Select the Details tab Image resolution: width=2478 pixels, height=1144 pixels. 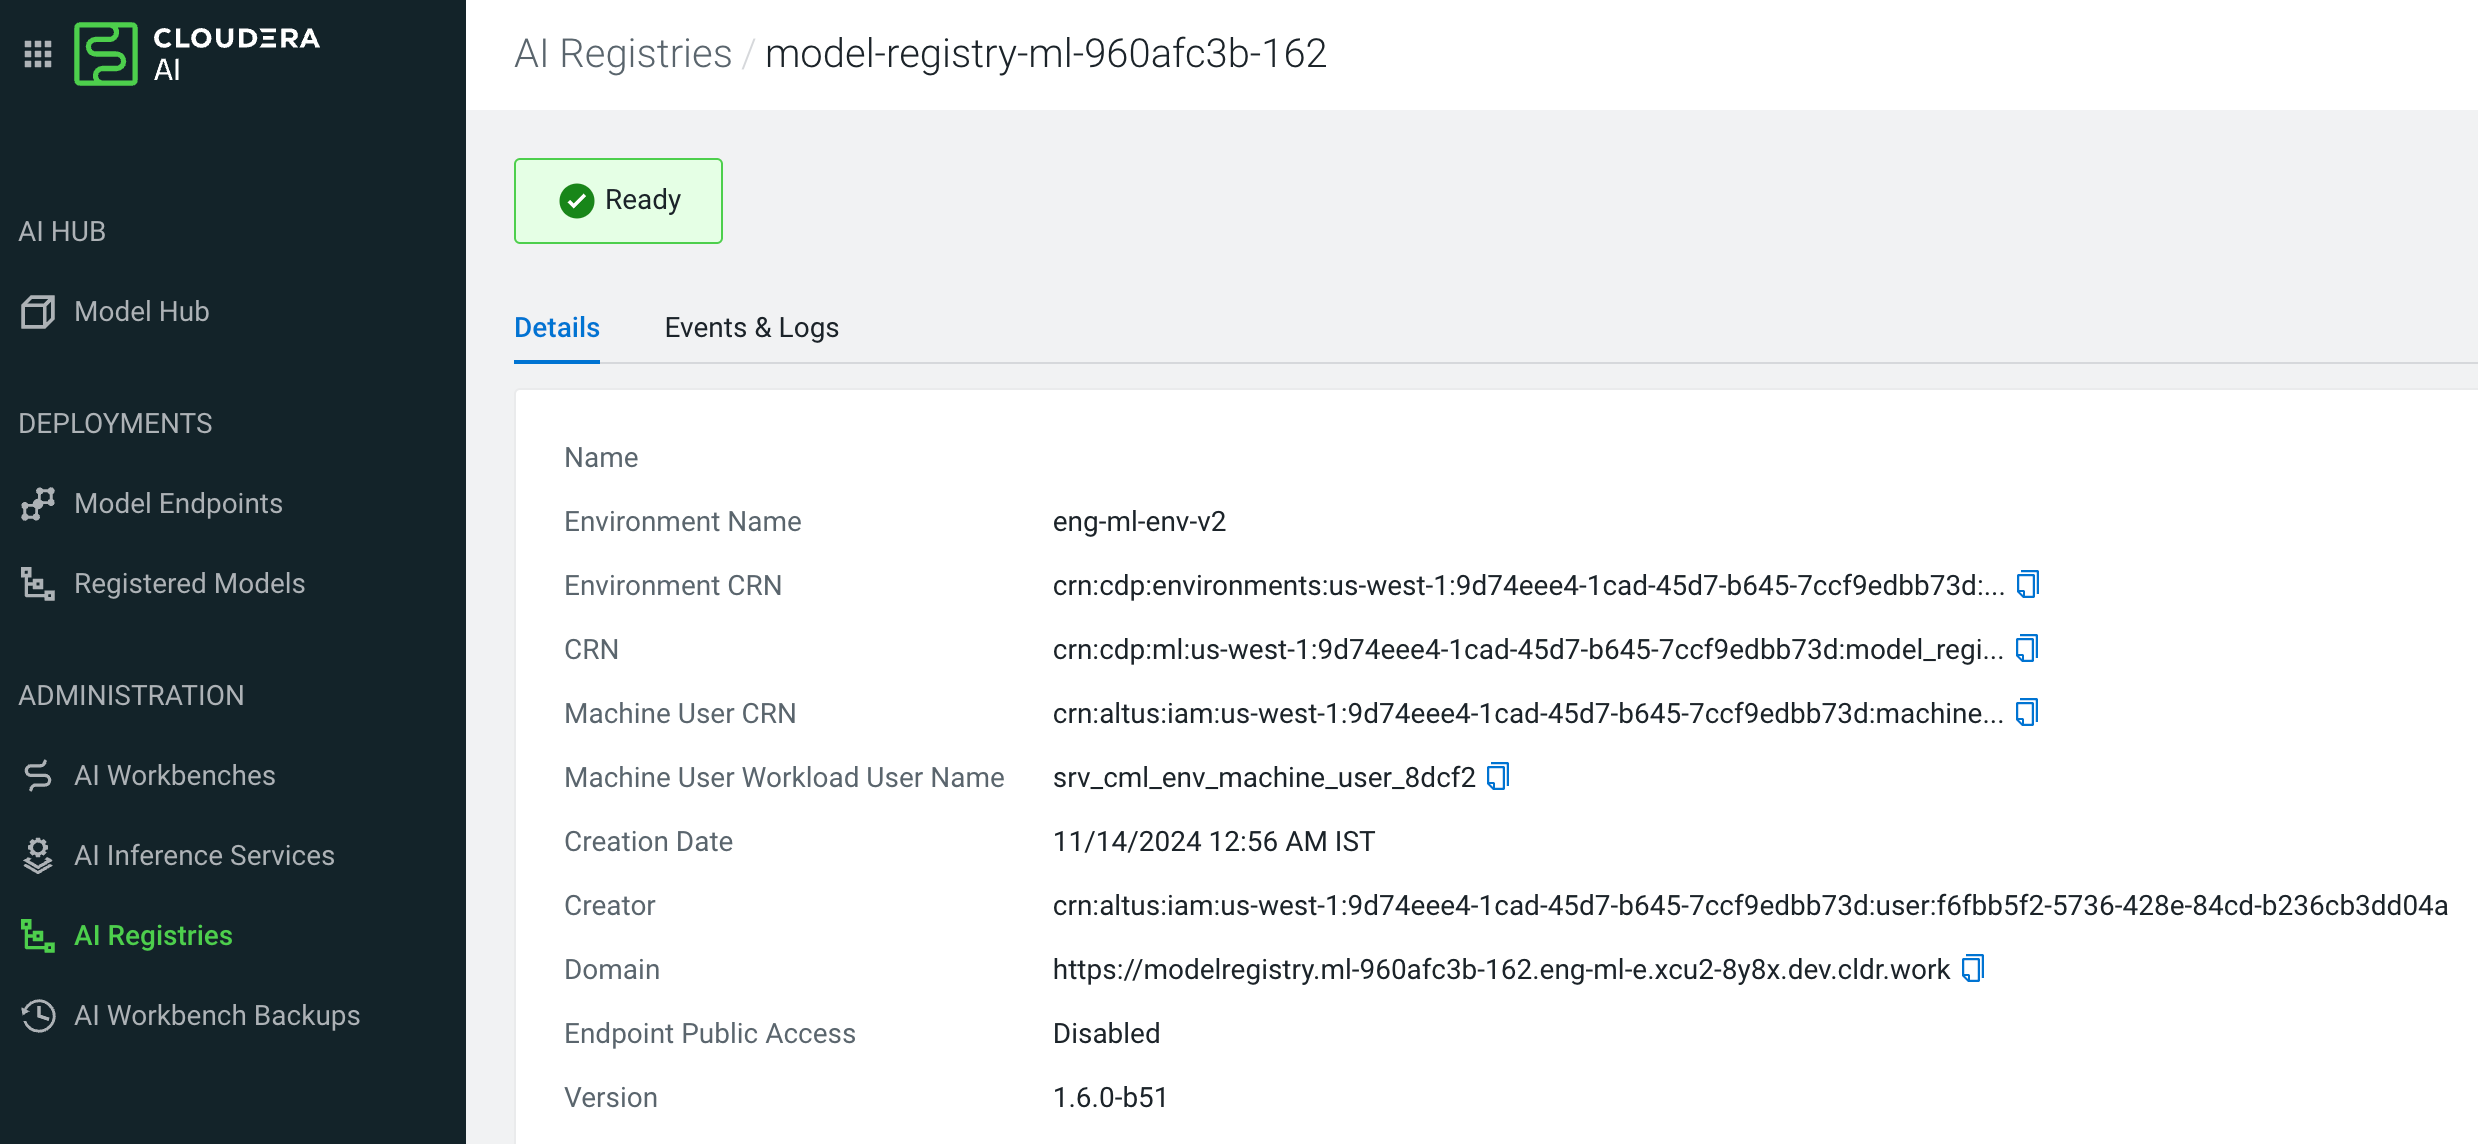[556, 328]
